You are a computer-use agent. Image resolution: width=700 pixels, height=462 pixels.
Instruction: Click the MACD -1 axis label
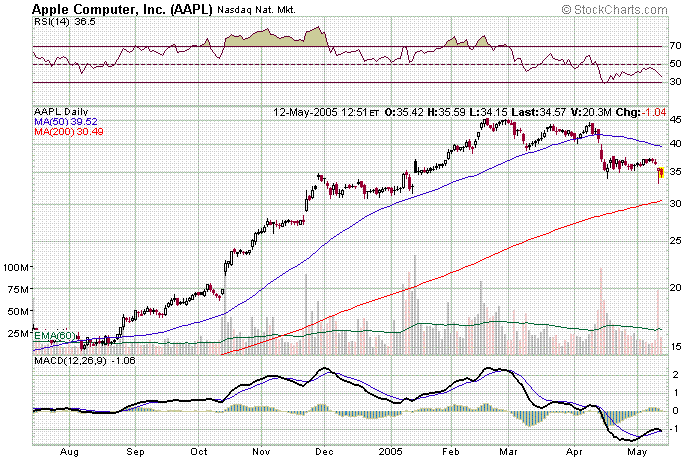coord(674,429)
